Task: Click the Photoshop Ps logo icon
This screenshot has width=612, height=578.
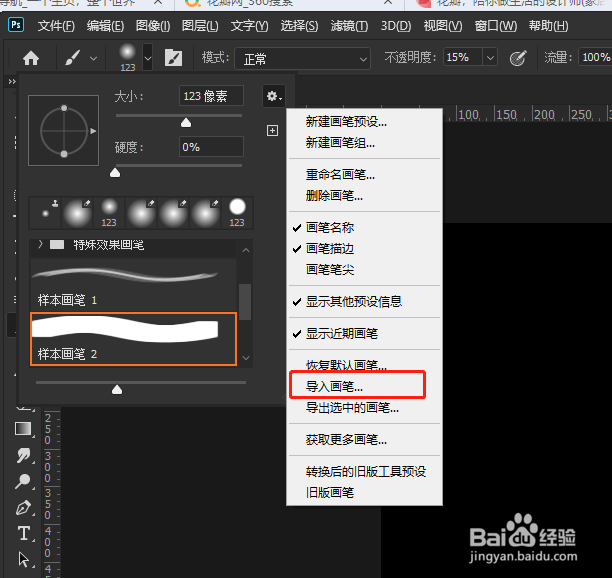Action: click(x=16, y=25)
